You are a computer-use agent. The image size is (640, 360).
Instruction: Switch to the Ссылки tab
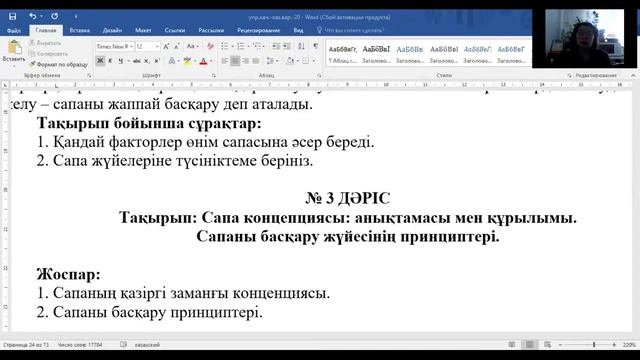pos(175,30)
